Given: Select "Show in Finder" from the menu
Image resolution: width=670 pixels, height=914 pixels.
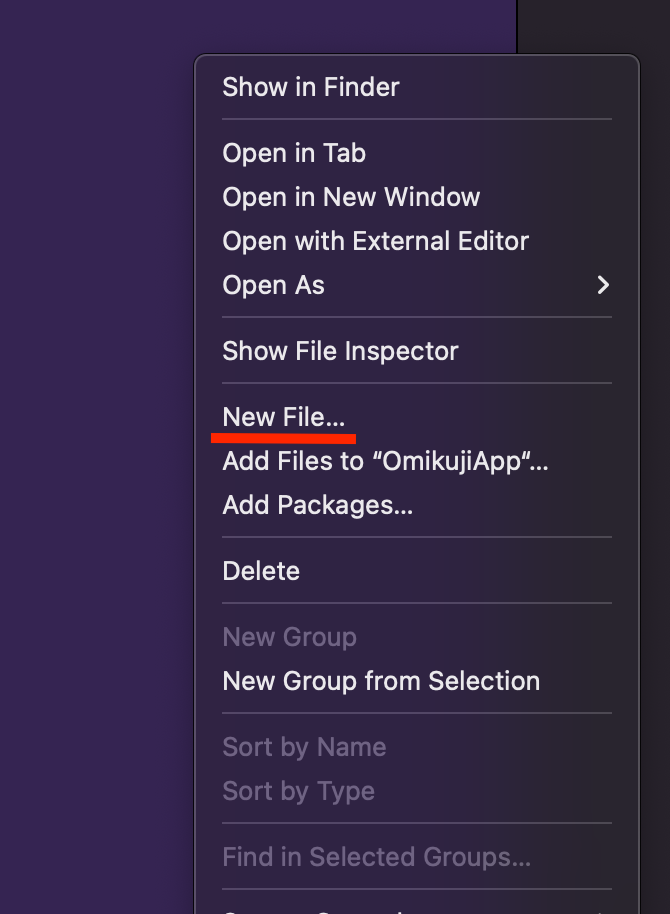Looking at the screenshot, I should coord(310,87).
